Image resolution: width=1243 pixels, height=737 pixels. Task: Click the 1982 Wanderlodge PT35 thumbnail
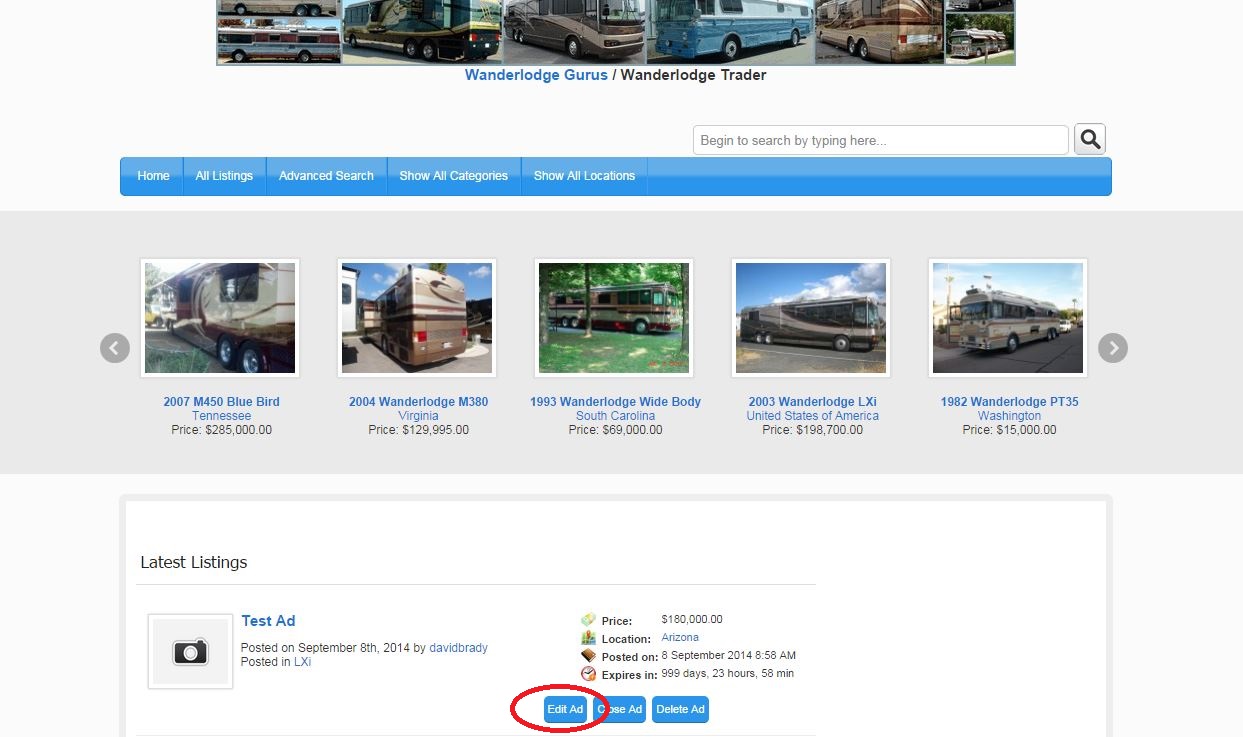coord(1008,318)
